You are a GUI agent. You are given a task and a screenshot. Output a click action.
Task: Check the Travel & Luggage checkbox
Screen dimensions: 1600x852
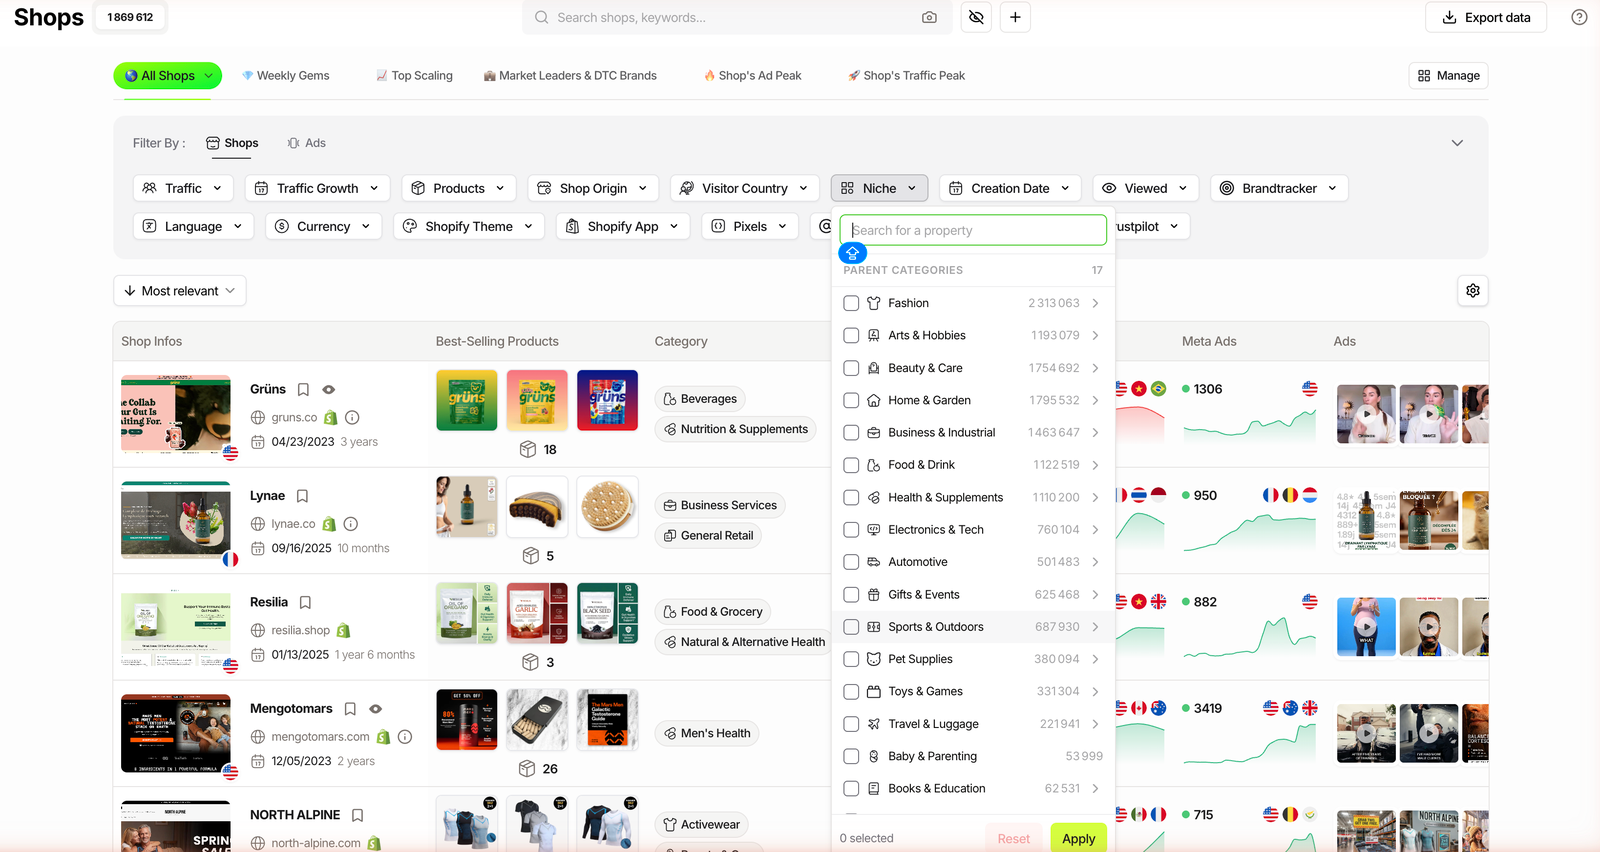click(x=851, y=724)
